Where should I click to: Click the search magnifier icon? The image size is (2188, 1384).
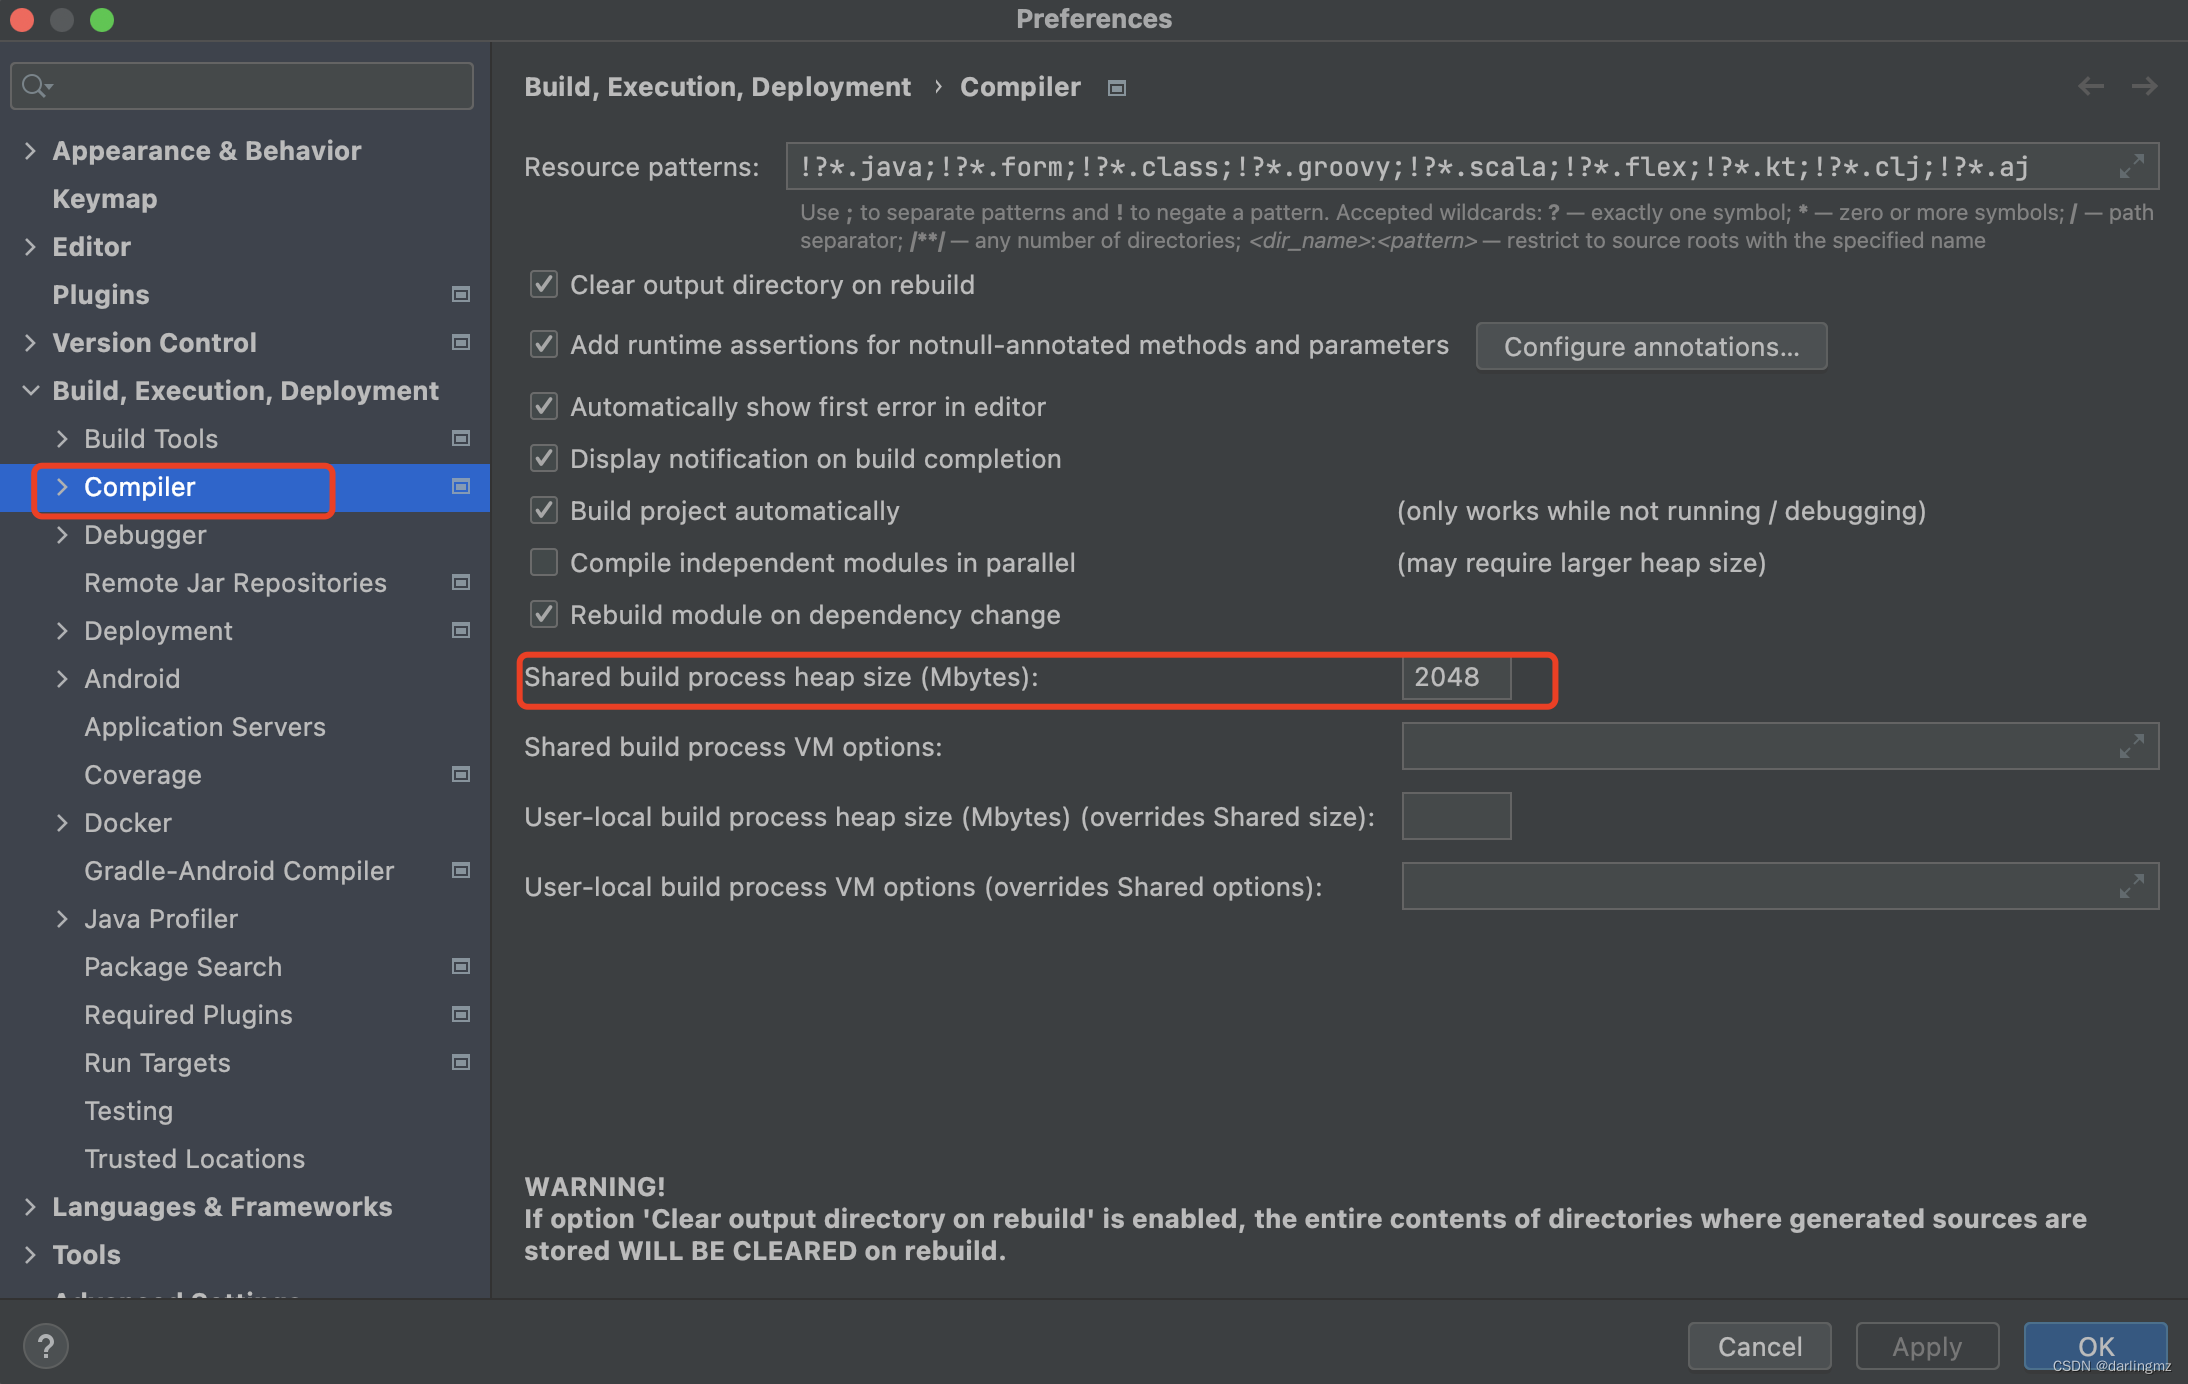pos(35,87)
